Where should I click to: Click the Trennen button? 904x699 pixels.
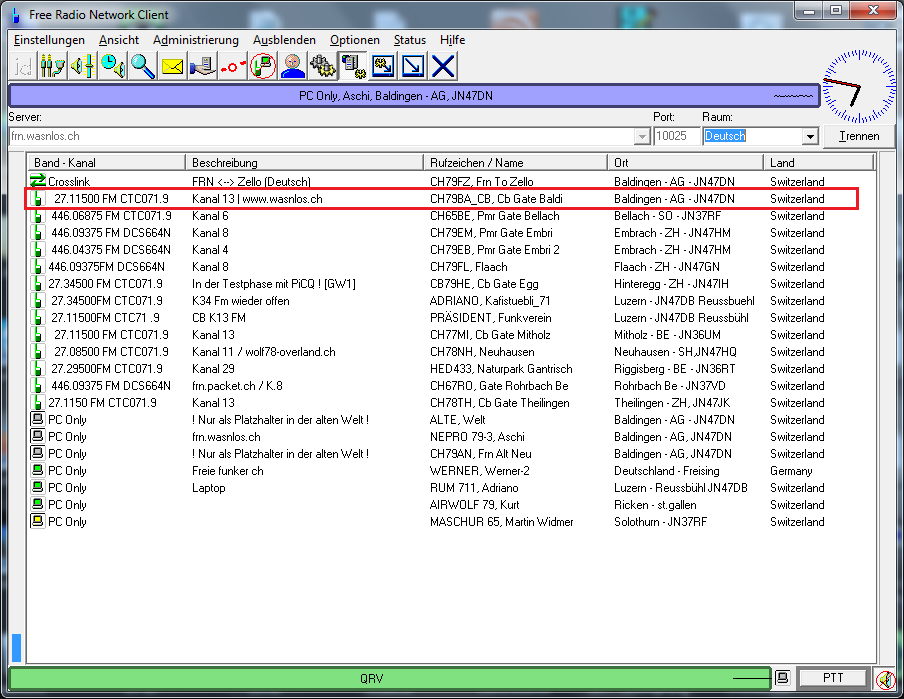tap(859, 136)
